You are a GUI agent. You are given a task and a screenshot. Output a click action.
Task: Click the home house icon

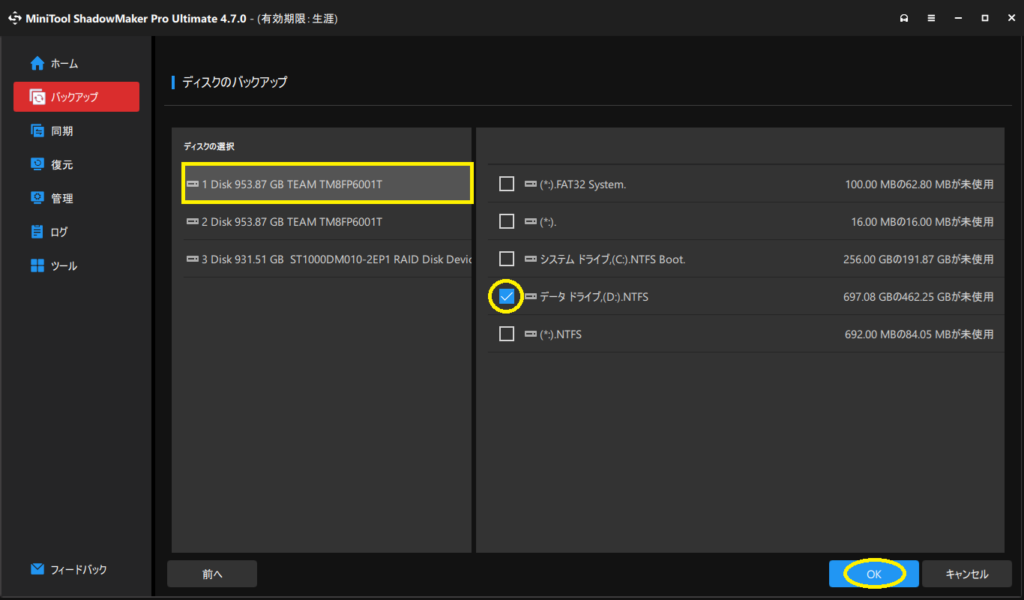(x=37, y=63)
